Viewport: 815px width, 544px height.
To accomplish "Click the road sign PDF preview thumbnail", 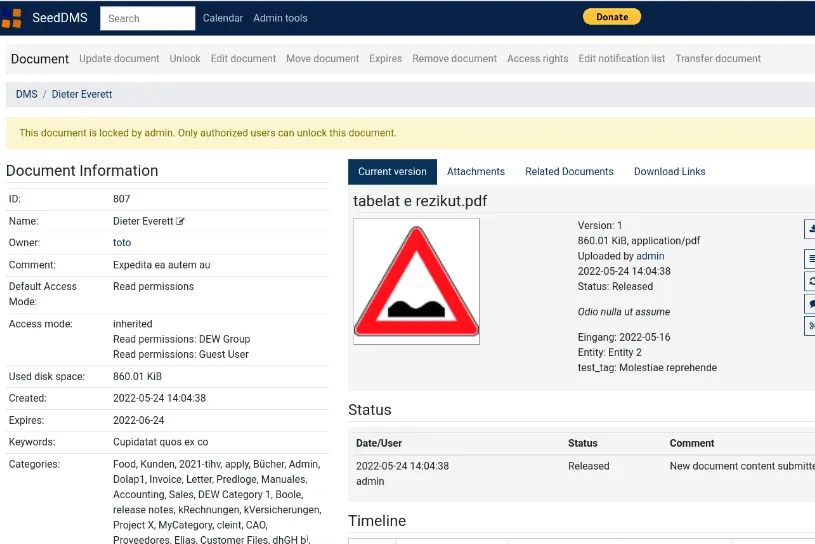I will pos(416,282).
